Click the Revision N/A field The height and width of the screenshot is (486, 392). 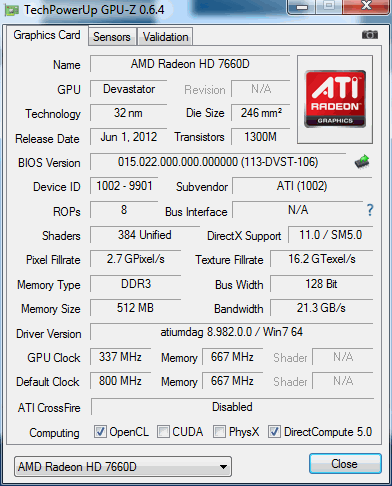click(261, 89)
